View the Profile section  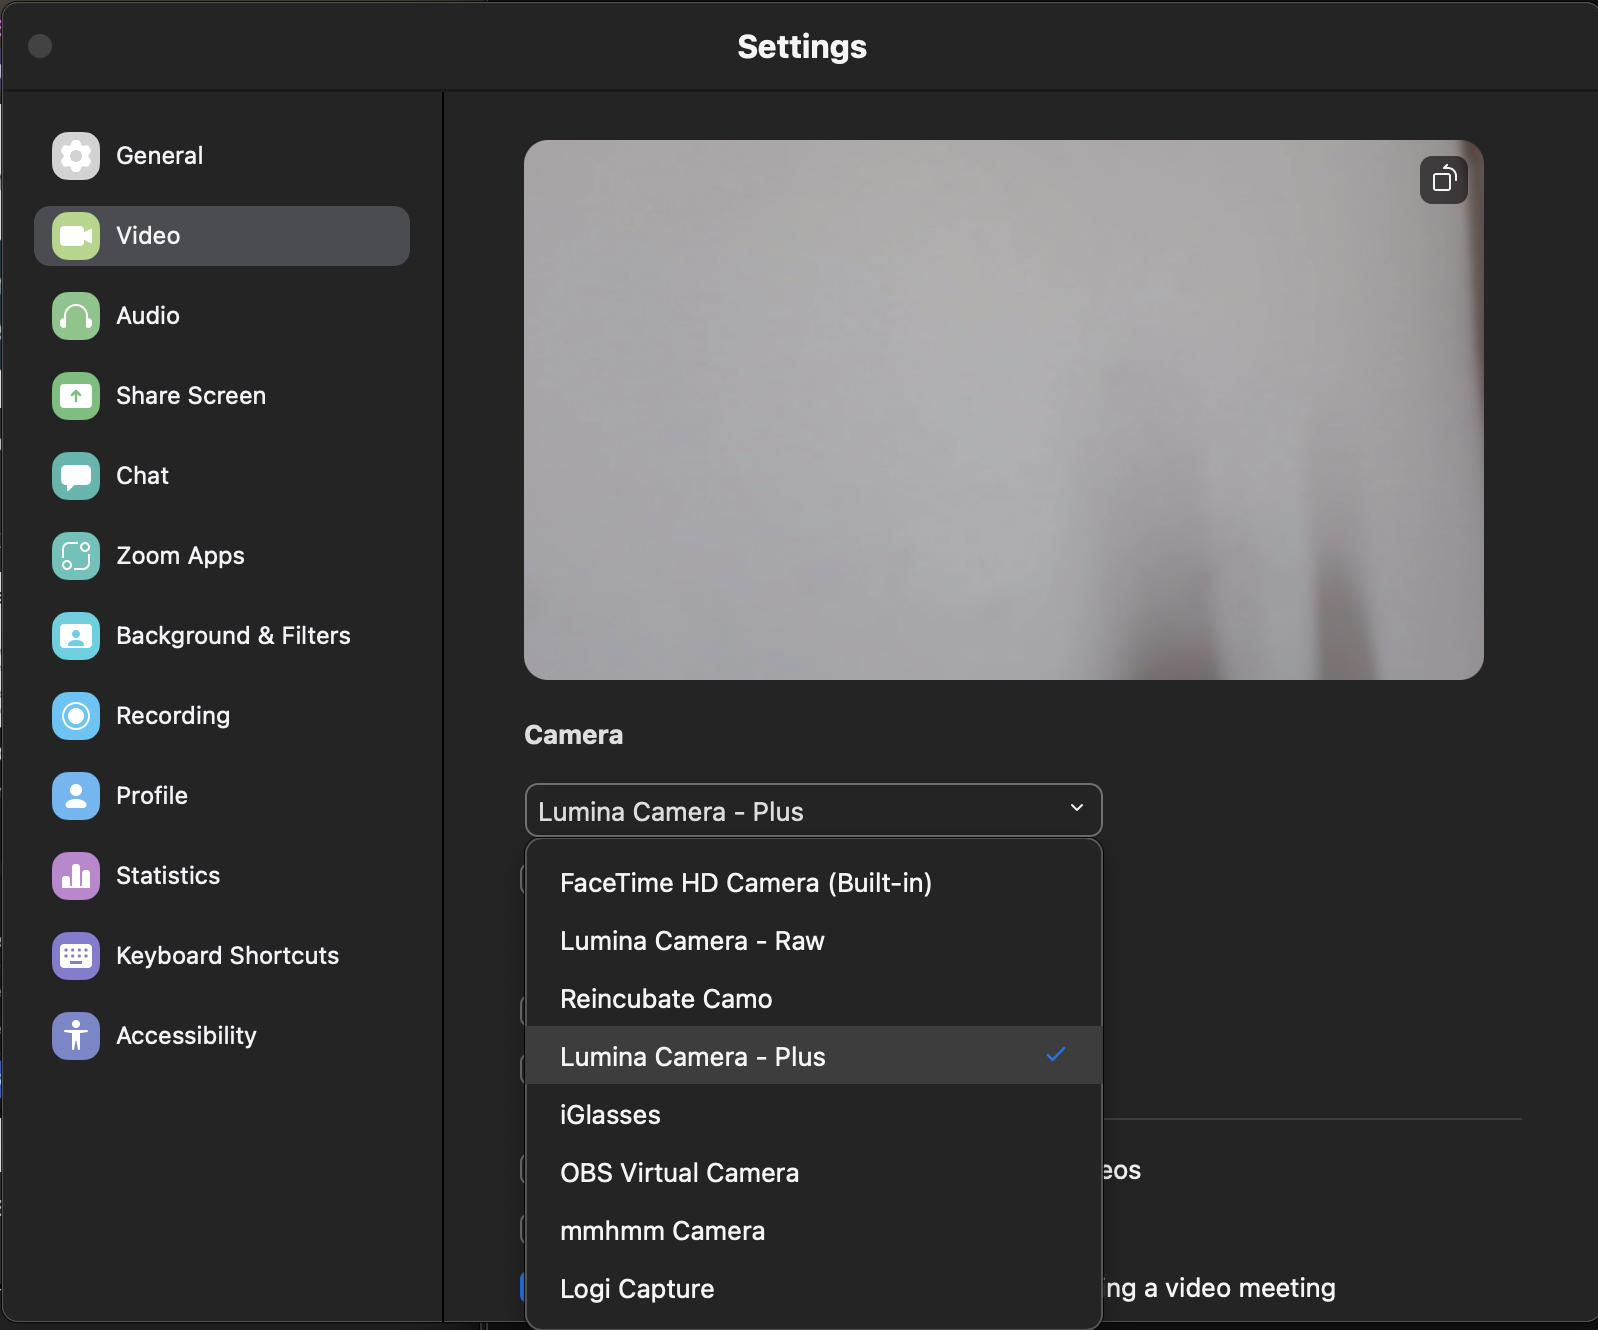pyautogui.click(x=222, y=796)
